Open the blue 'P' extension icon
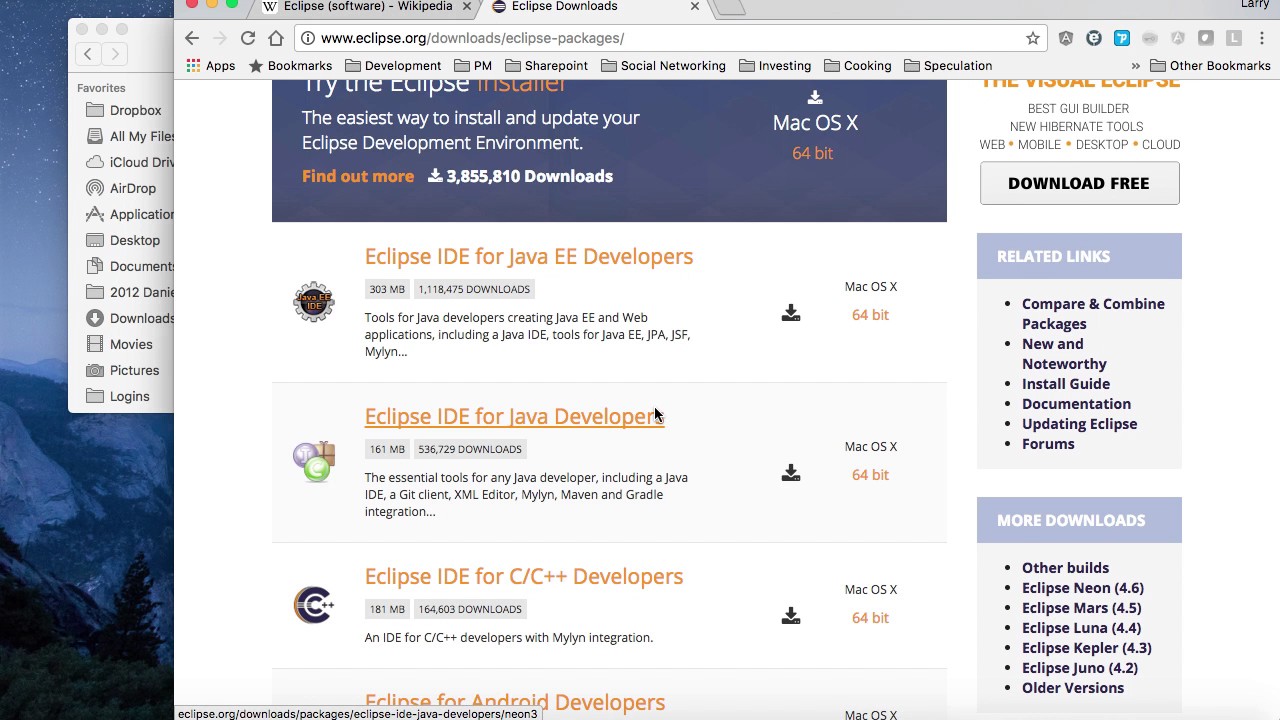 click(1122, 38)
